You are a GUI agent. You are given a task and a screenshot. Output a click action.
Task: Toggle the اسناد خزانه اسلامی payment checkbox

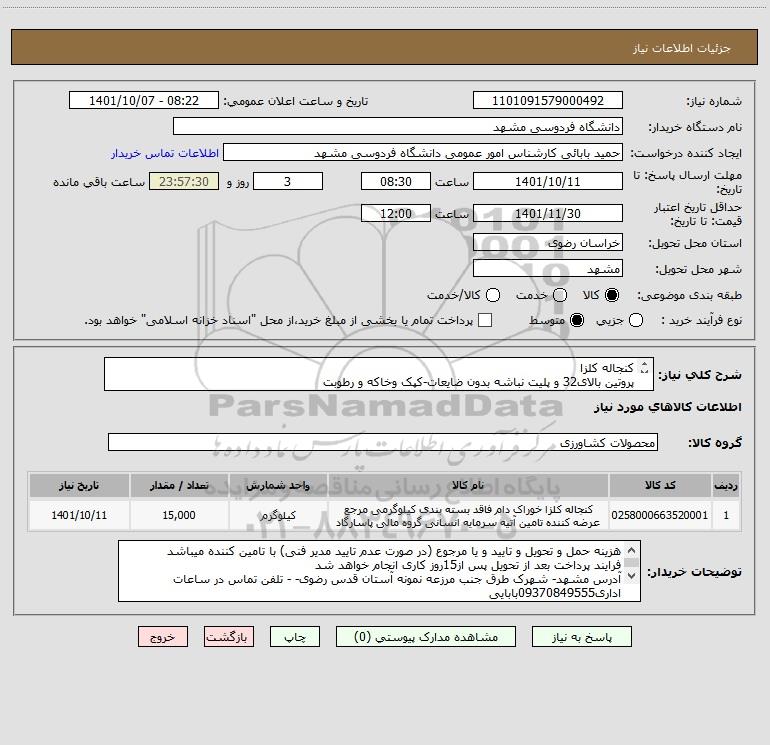point(485,320)
